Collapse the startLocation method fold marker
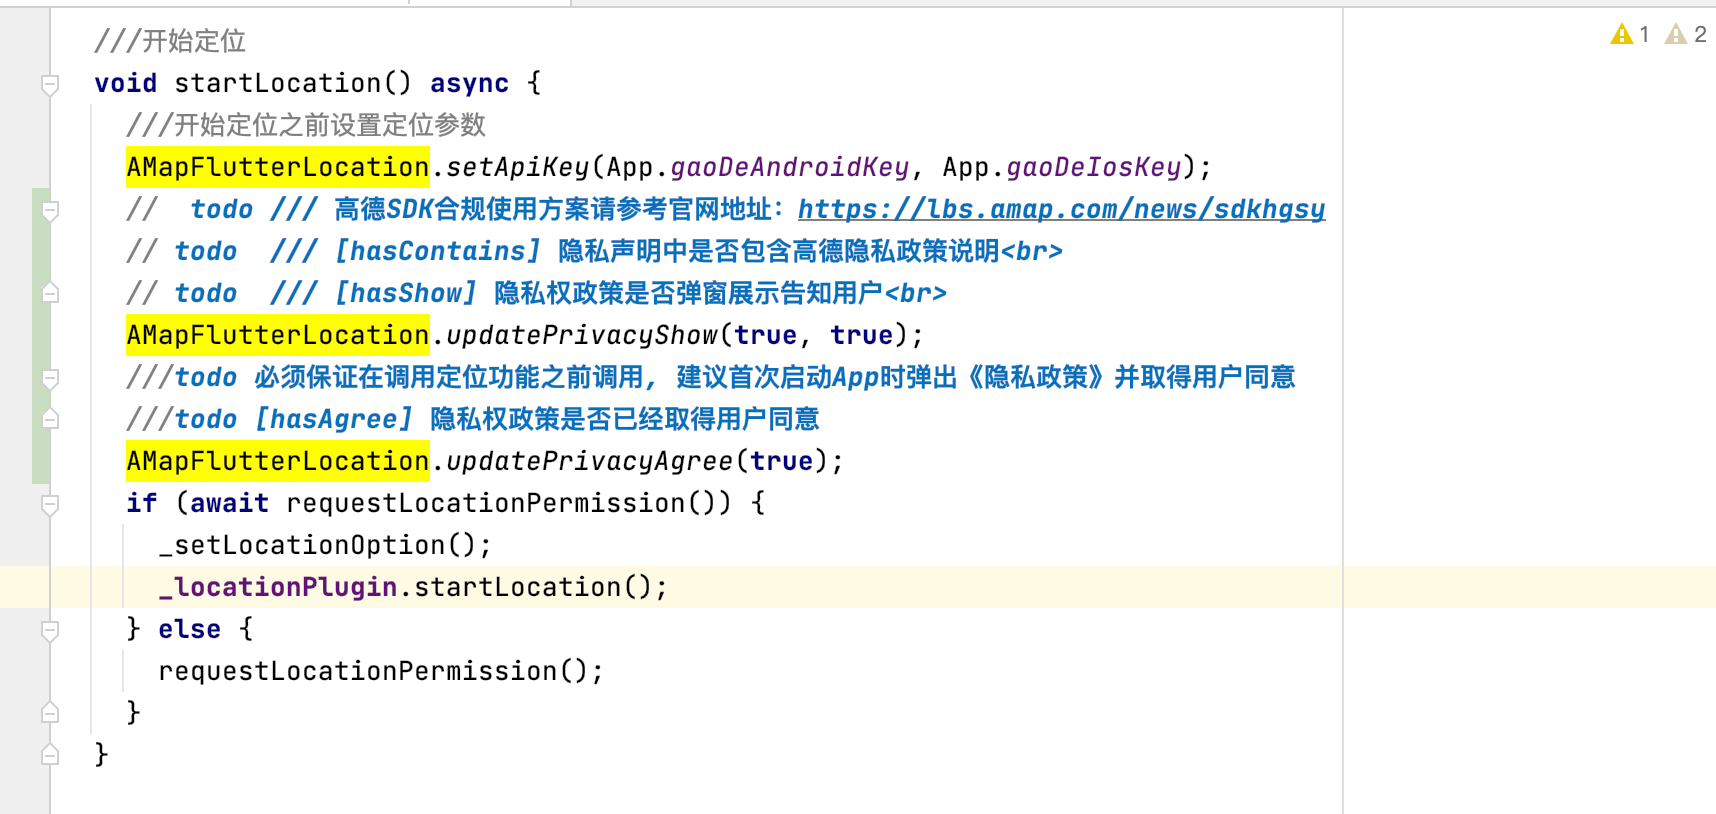 (50, 84)
